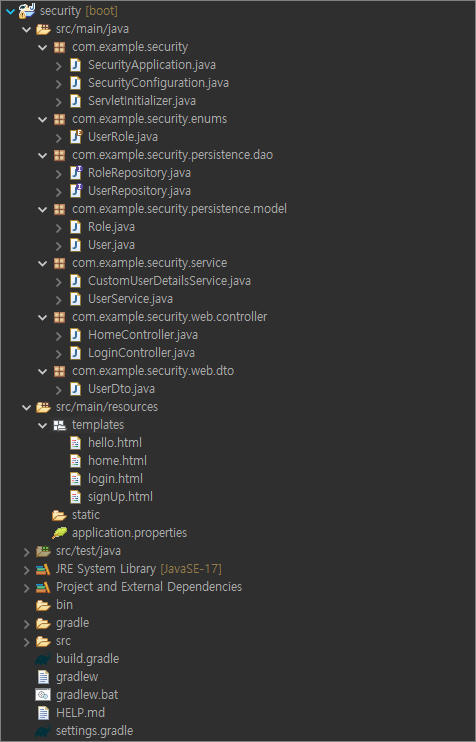Select User.java in the model package
Screen dimensions: 476x742
pyautogui.click(x=111, y=245)
